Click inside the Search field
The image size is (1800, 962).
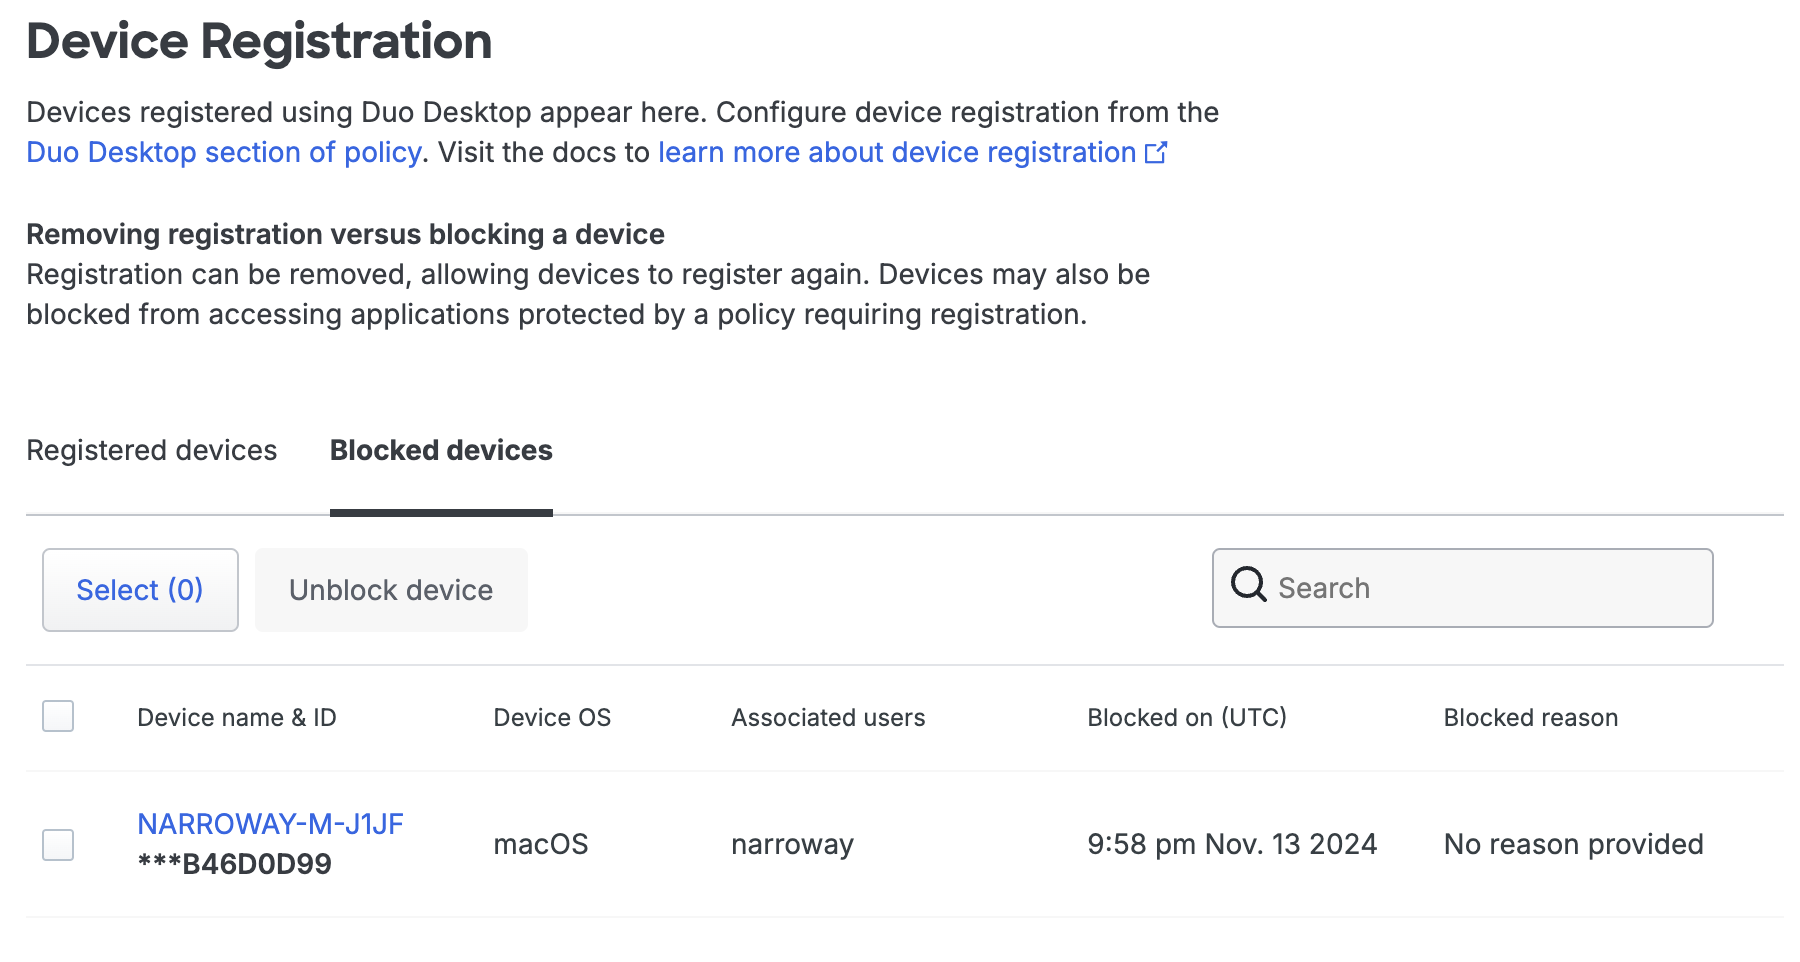click(x=1400, y=587)
